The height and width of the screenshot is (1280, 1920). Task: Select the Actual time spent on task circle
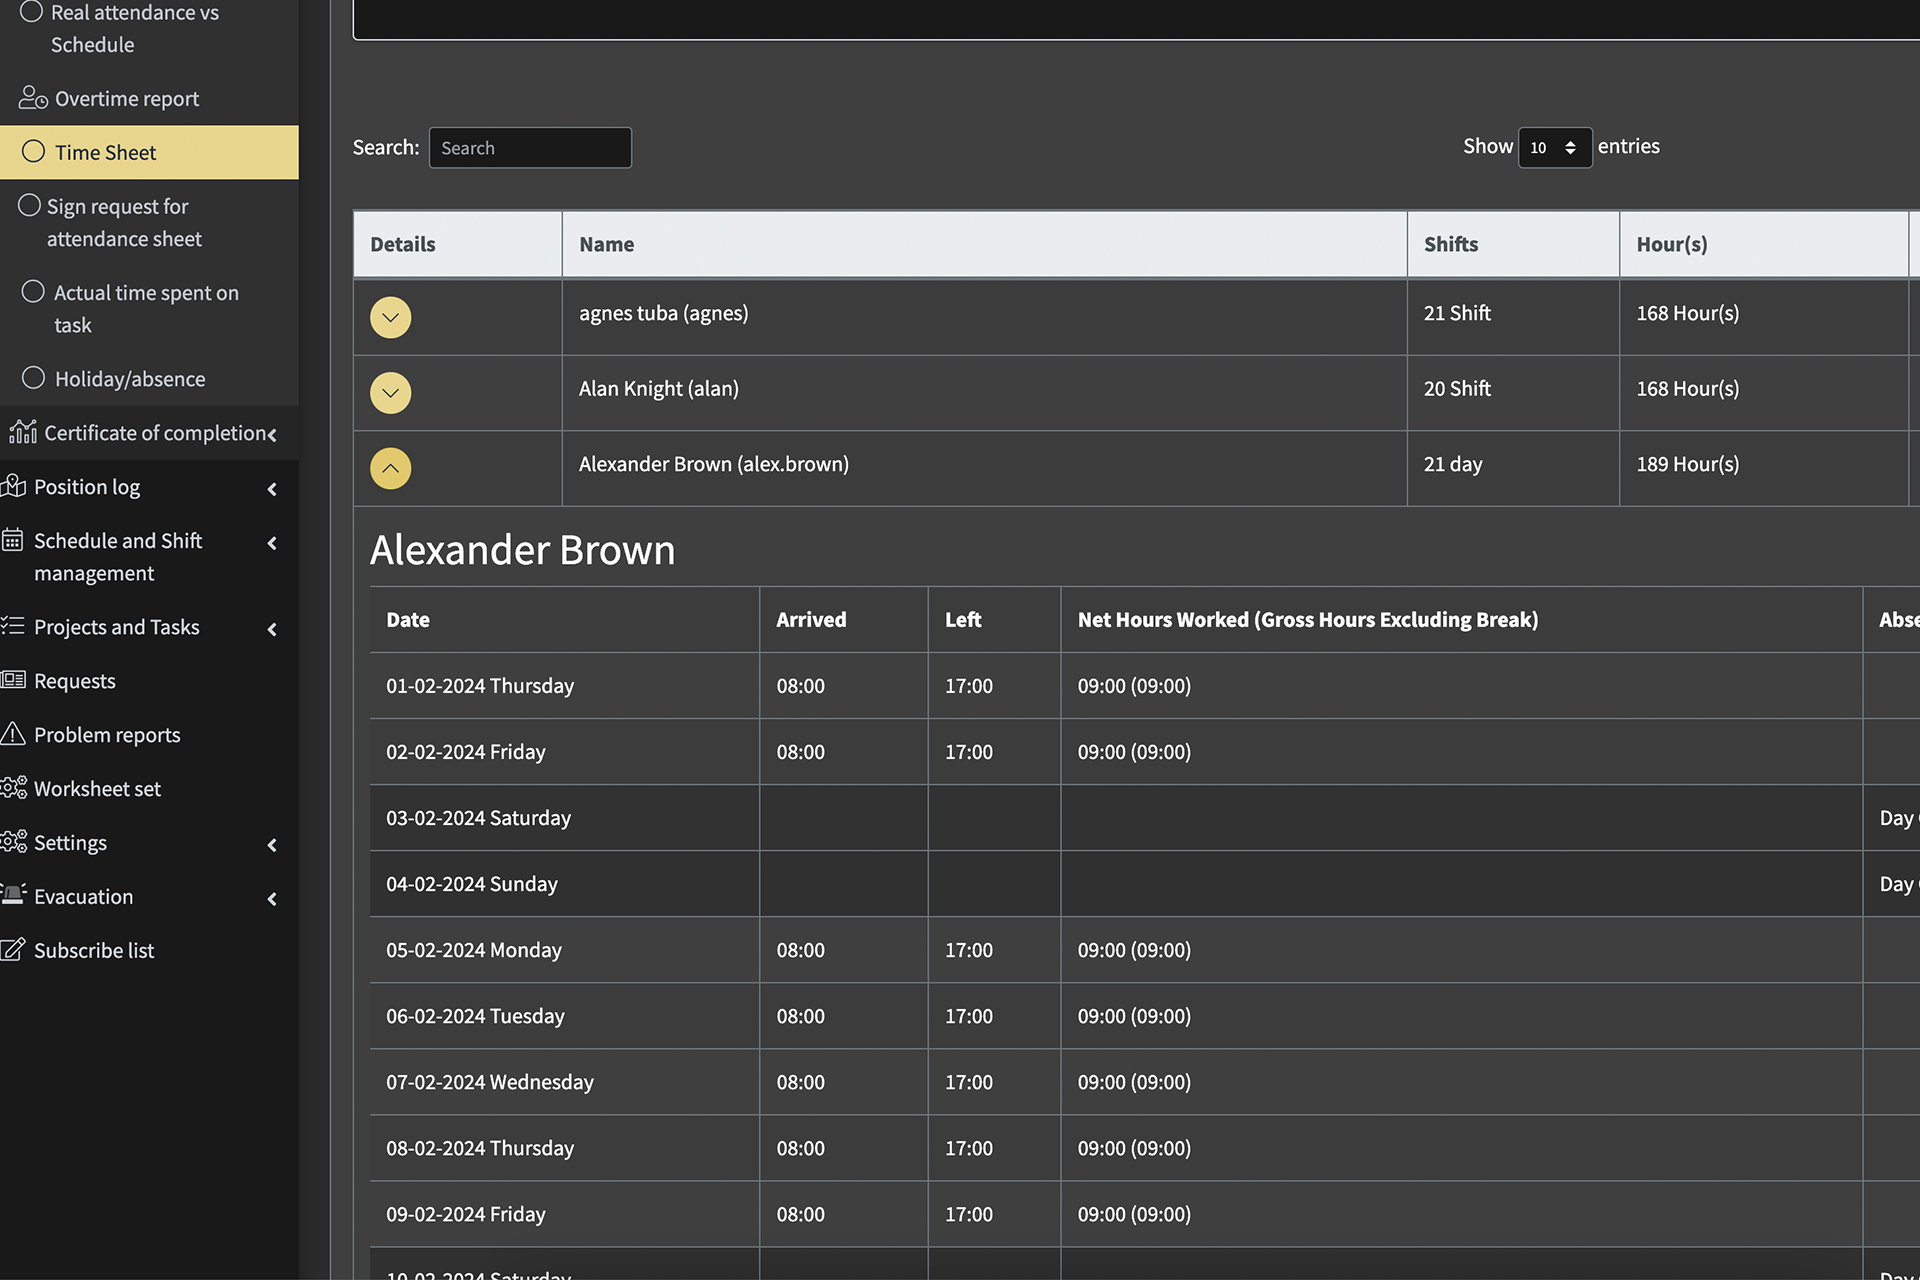tap(33, 292)
